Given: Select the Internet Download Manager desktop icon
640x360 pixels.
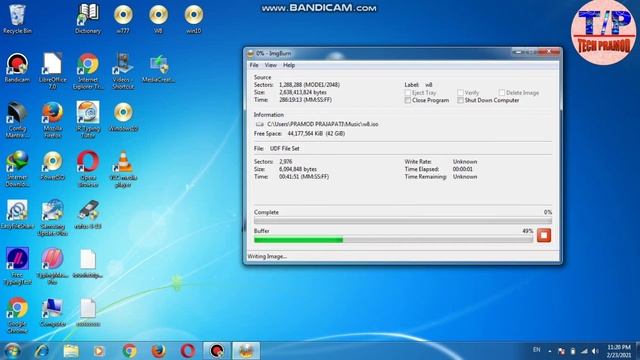Looking at the screenshot, I should pos(17,169).
